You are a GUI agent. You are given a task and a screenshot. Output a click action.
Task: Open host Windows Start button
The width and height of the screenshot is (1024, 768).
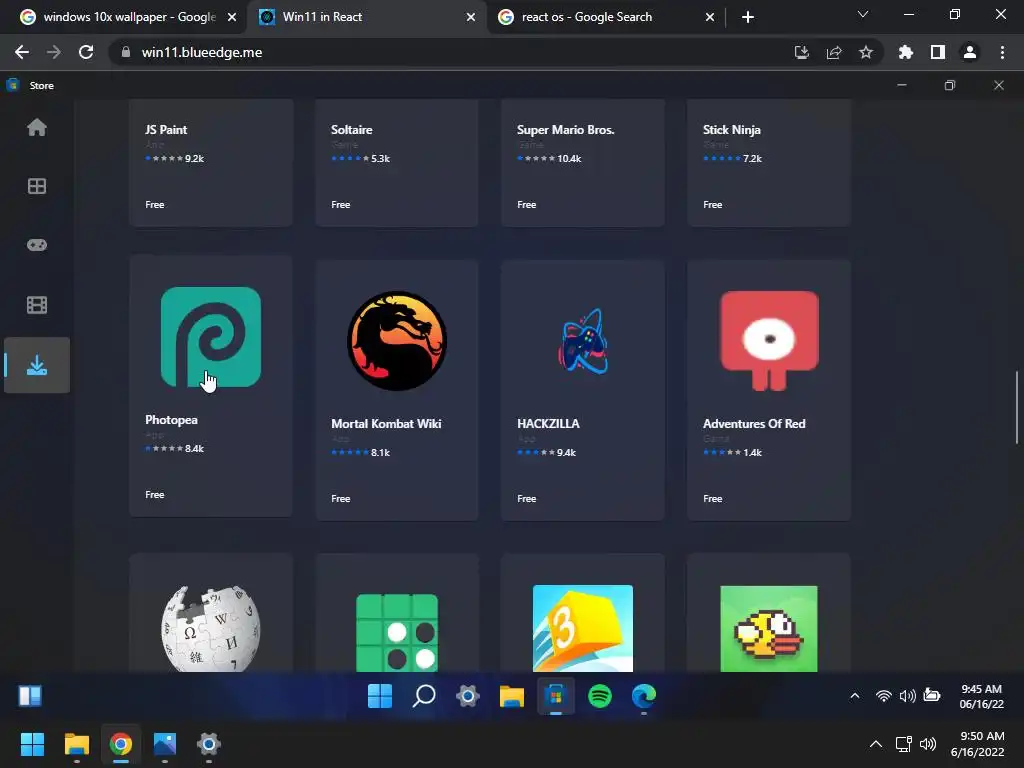(32, 744)
